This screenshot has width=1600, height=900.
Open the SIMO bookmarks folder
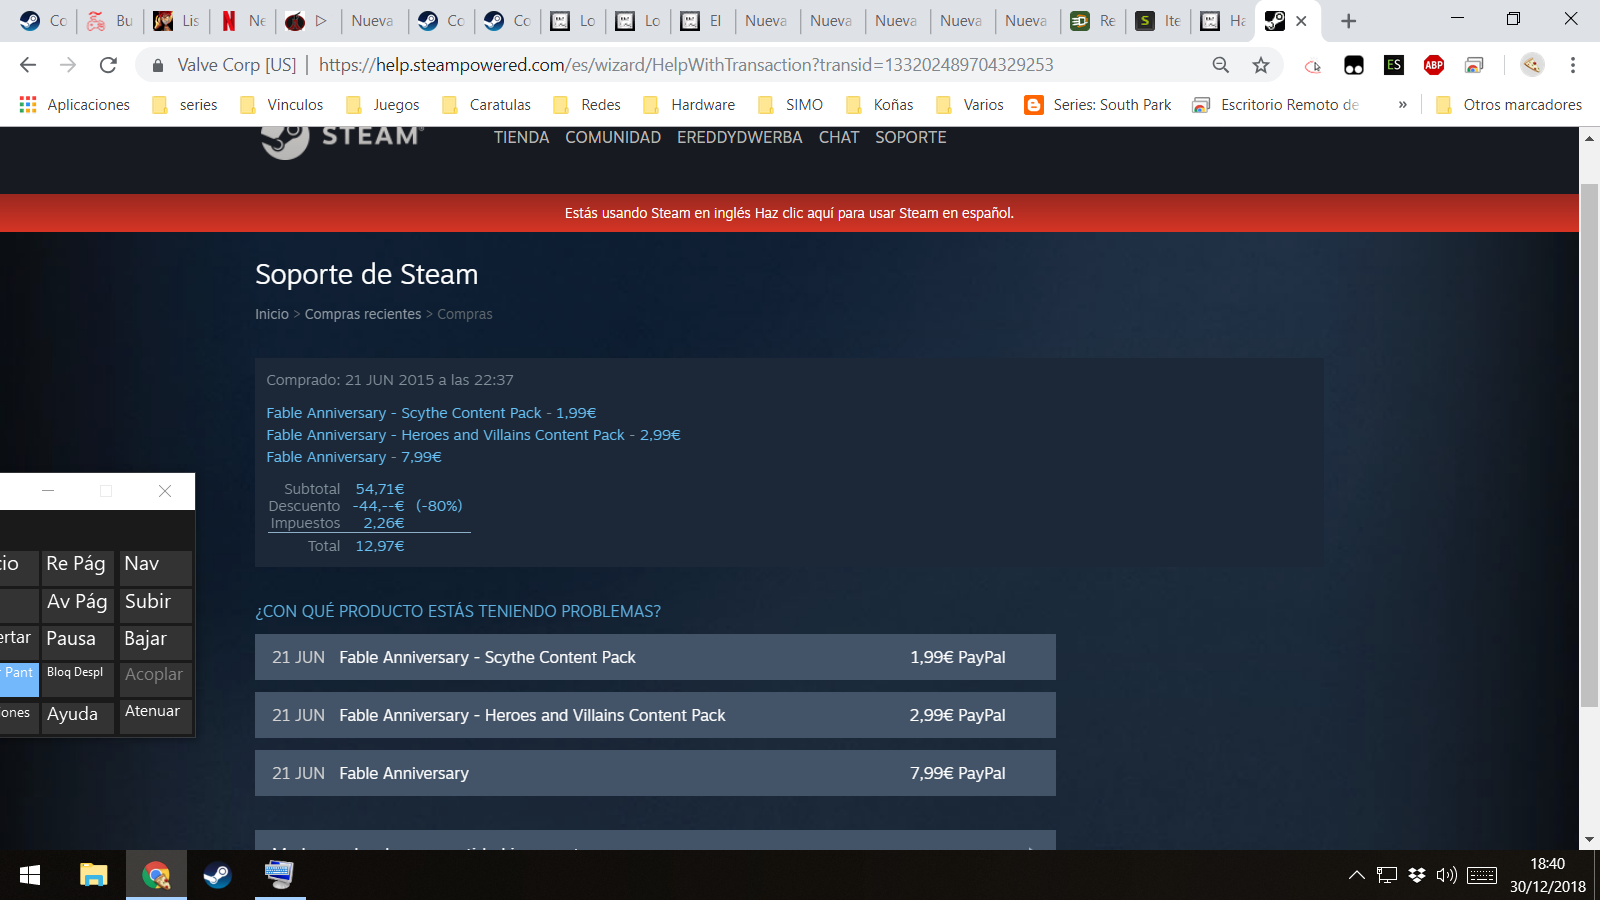791,105
